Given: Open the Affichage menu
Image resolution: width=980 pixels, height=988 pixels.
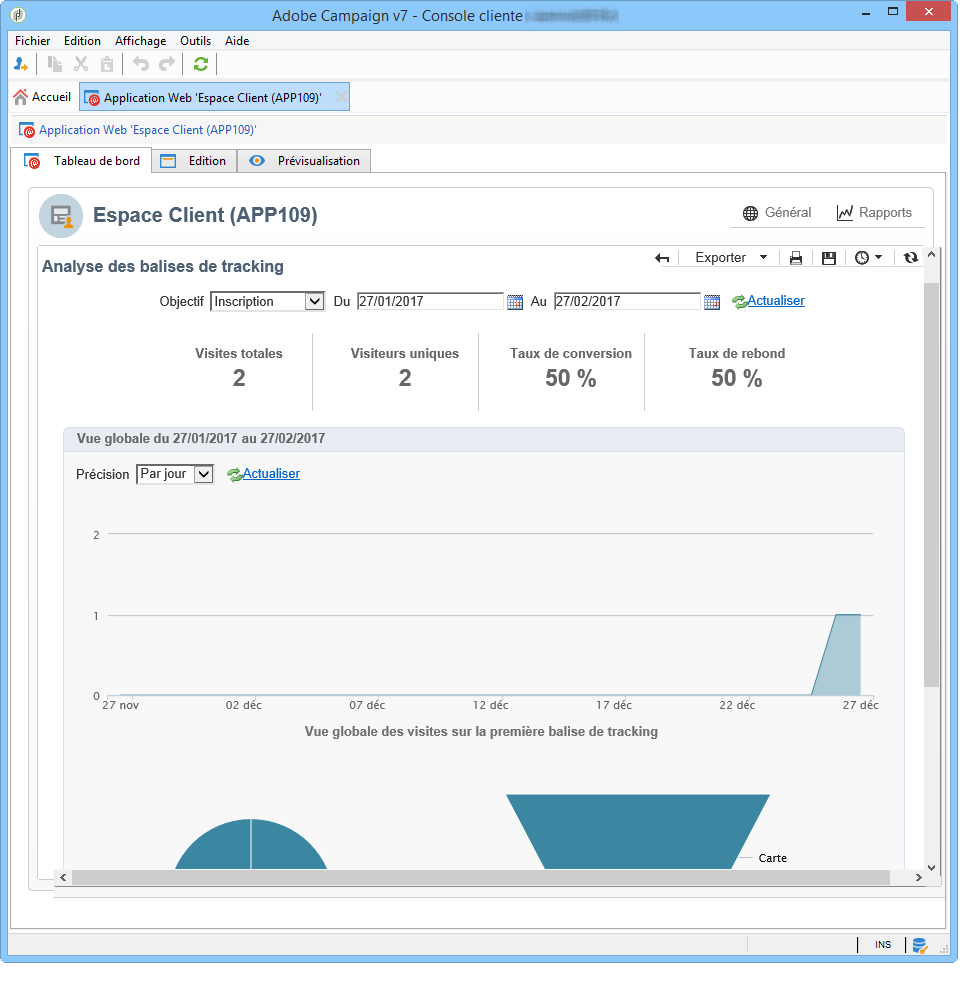Looking at the screenshot, I should 141,41.
